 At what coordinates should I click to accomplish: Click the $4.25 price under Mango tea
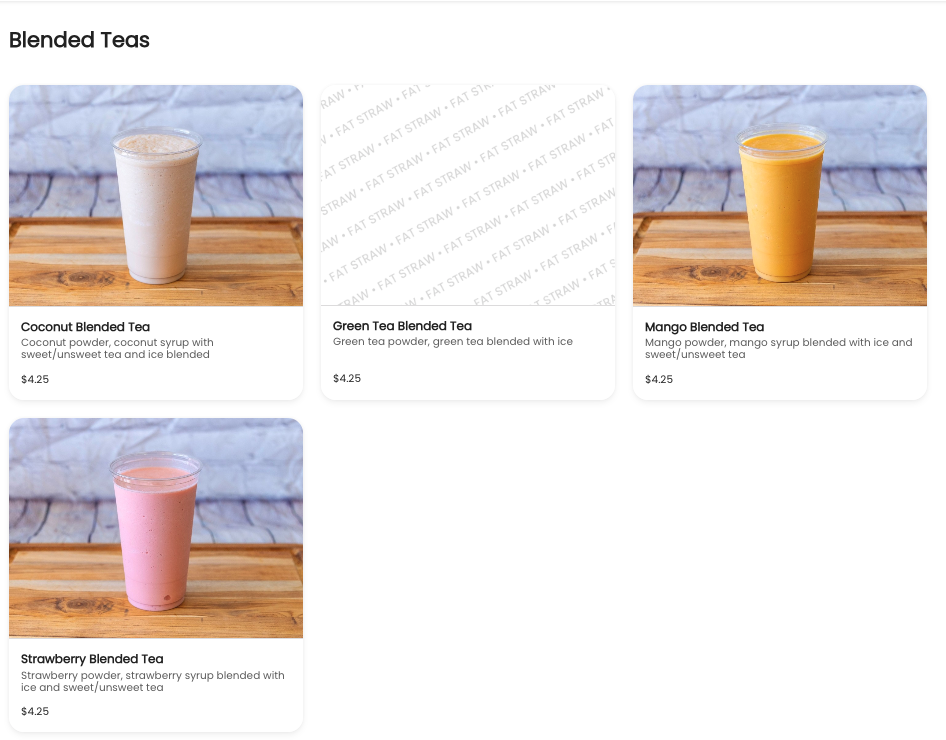(x=659, y=379)
